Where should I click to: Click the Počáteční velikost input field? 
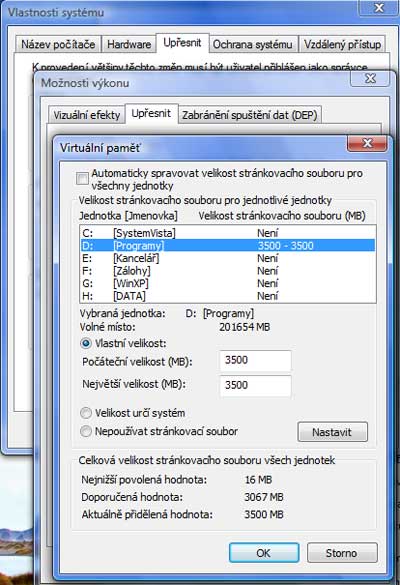[x=256, y=361]
